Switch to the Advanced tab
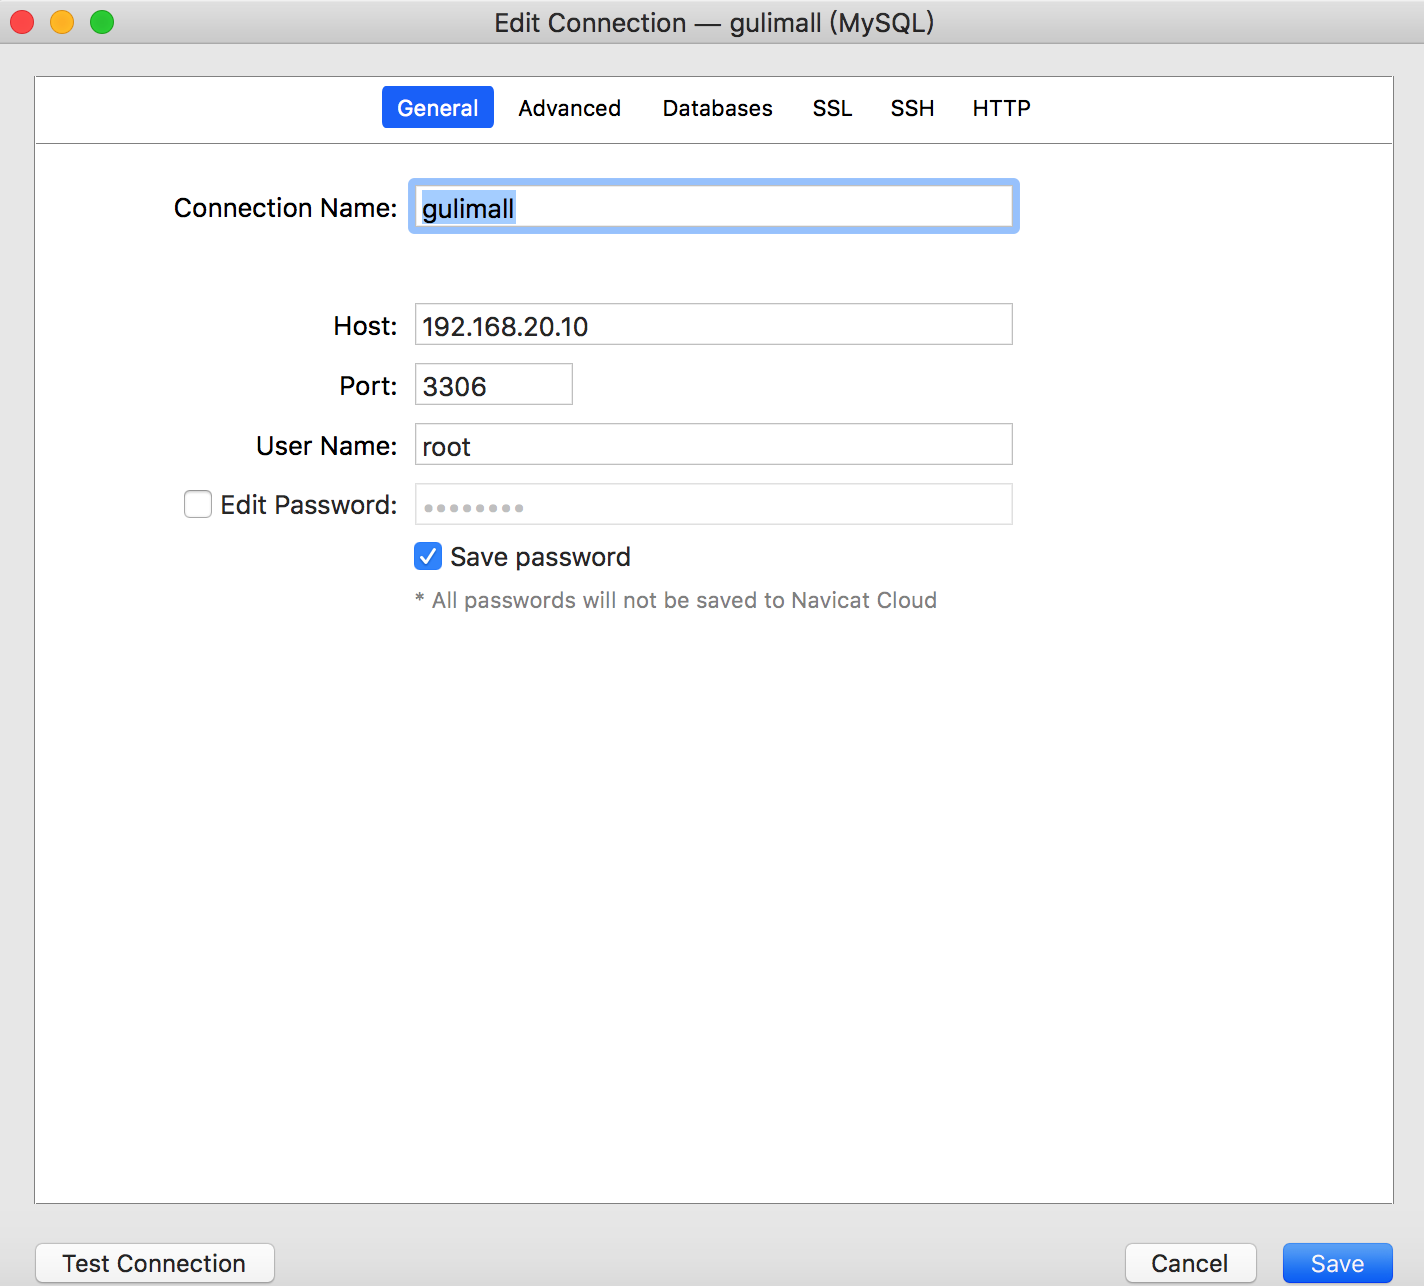This screenshot has height=1286, width=1424. click(569, 108)
